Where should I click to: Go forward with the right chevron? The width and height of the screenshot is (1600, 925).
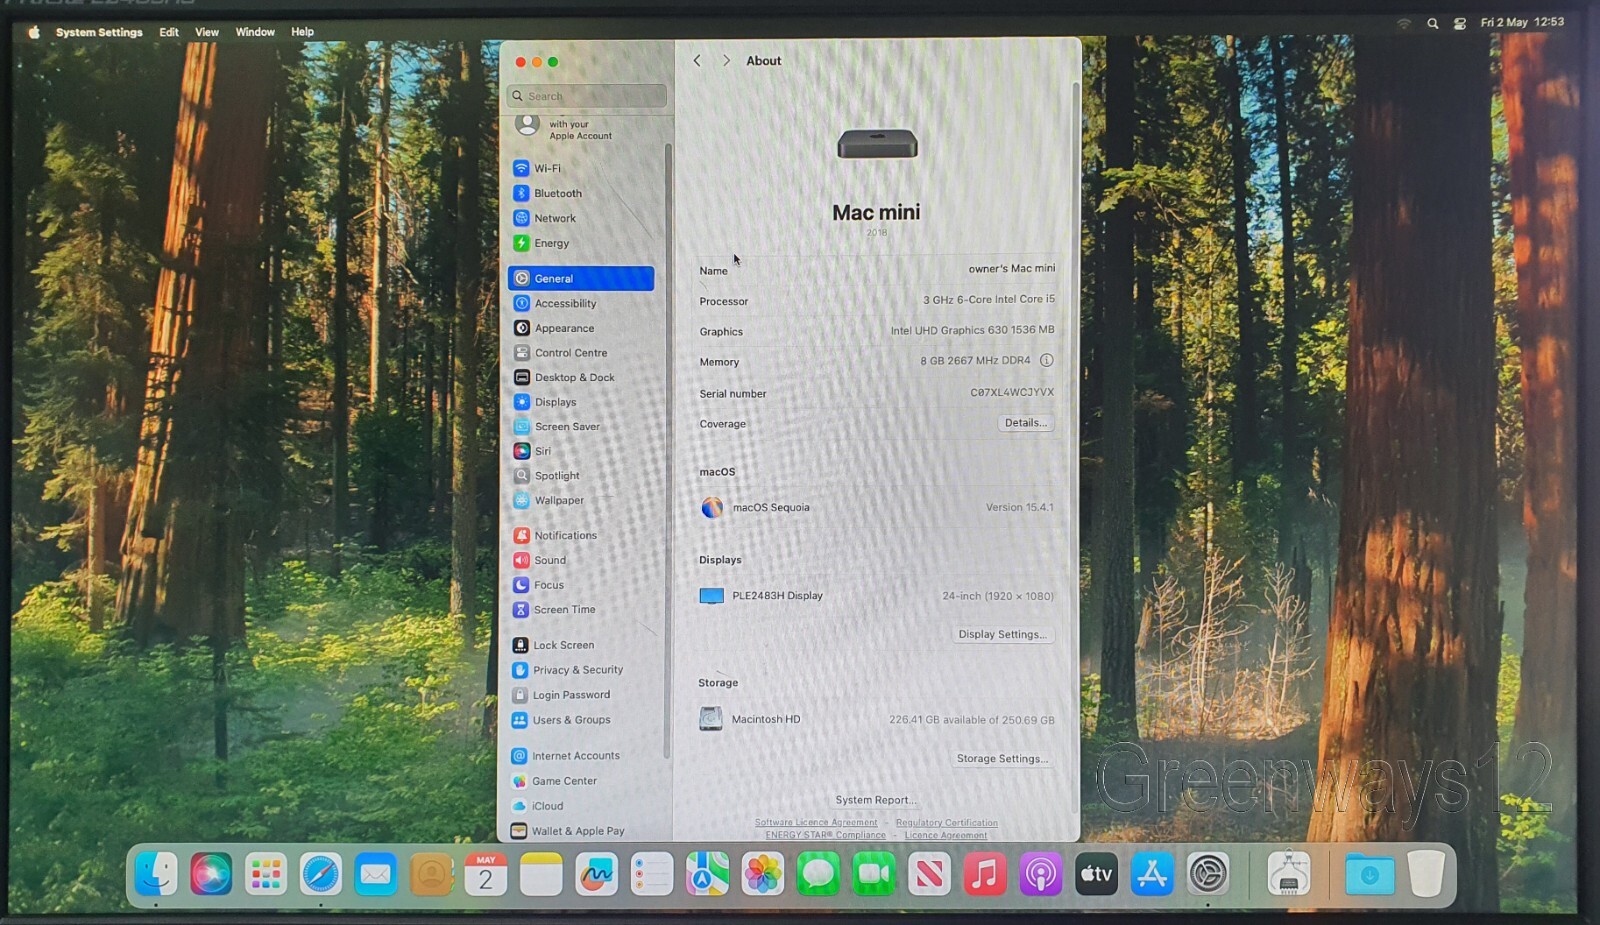tap(726, 61)
